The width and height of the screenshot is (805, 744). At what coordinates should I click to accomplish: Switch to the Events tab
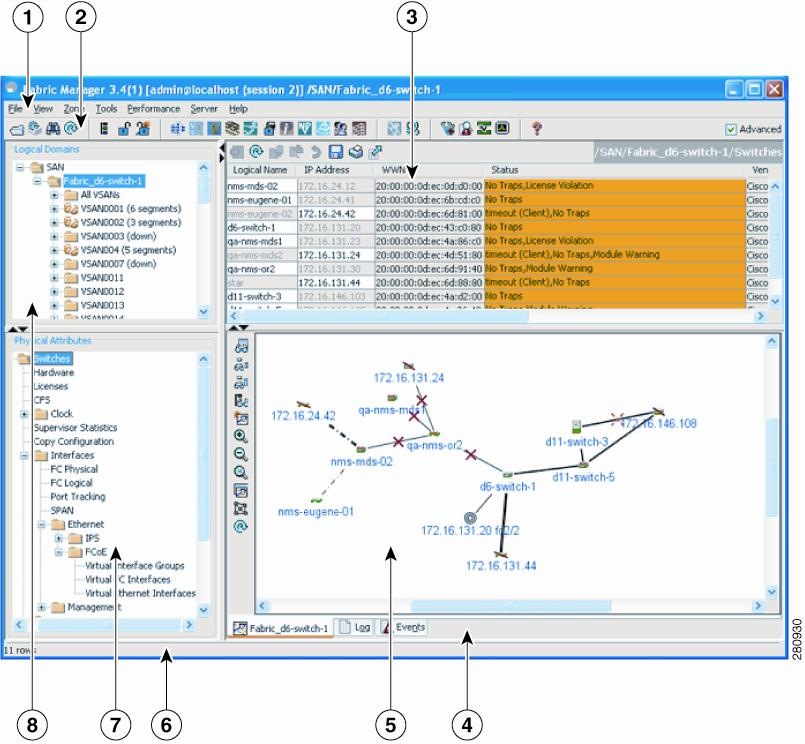click(404, 627)
